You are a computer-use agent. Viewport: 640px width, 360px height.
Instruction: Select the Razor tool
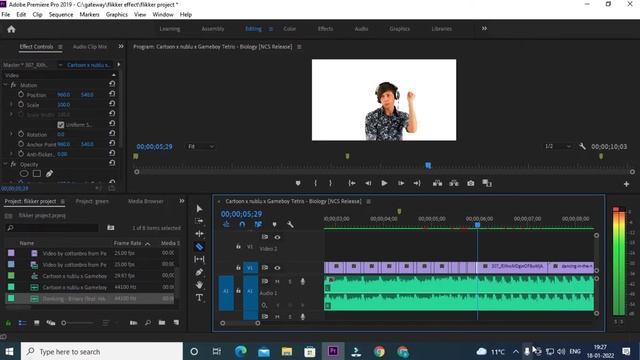point(199,247)
